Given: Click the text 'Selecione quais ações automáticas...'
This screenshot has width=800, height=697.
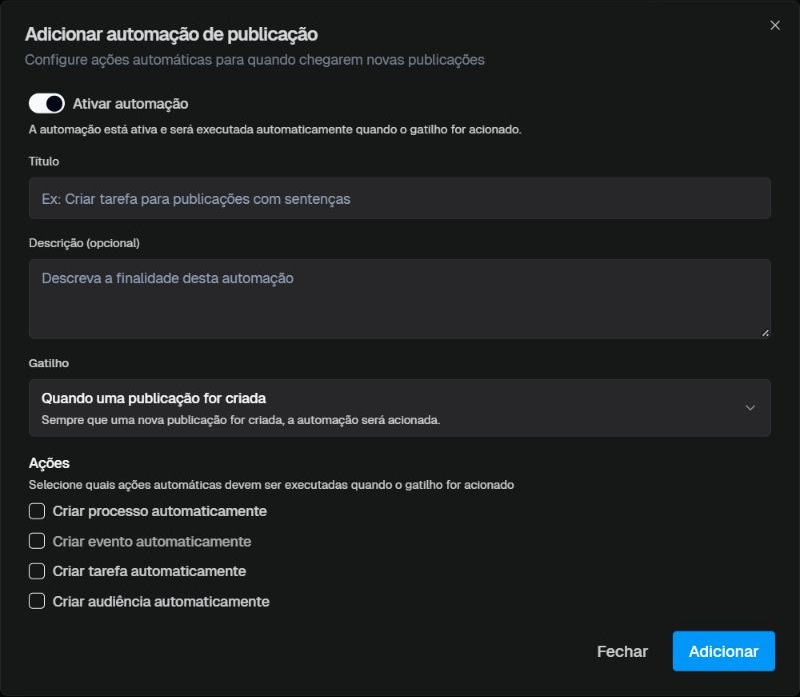Looking at the screenshot, I should (x=271, y=485).
